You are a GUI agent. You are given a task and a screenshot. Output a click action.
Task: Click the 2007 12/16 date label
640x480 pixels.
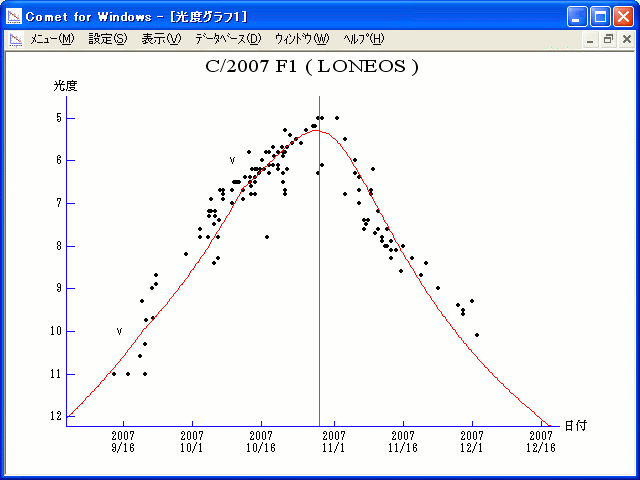pos(541,442)
